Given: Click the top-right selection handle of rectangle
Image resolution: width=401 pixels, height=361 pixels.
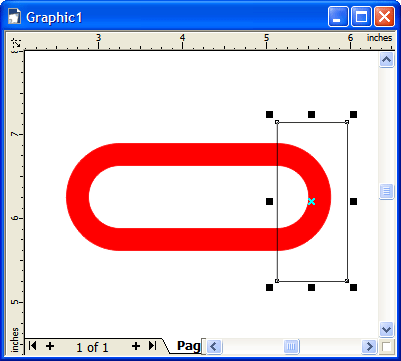Looking at the screenshot, I should tap(353, 115).
